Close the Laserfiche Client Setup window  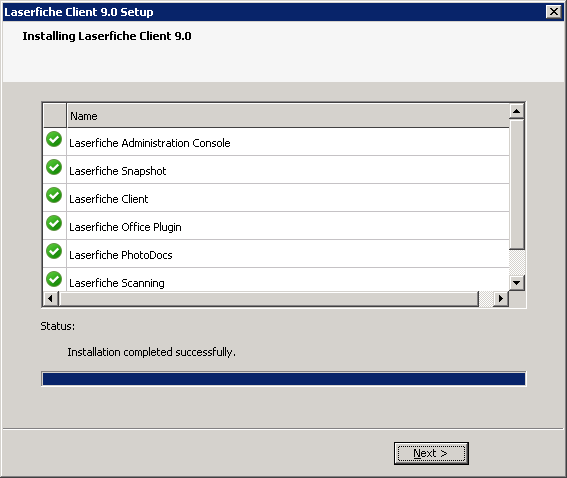pyautogui.click(x=554, y=12)
